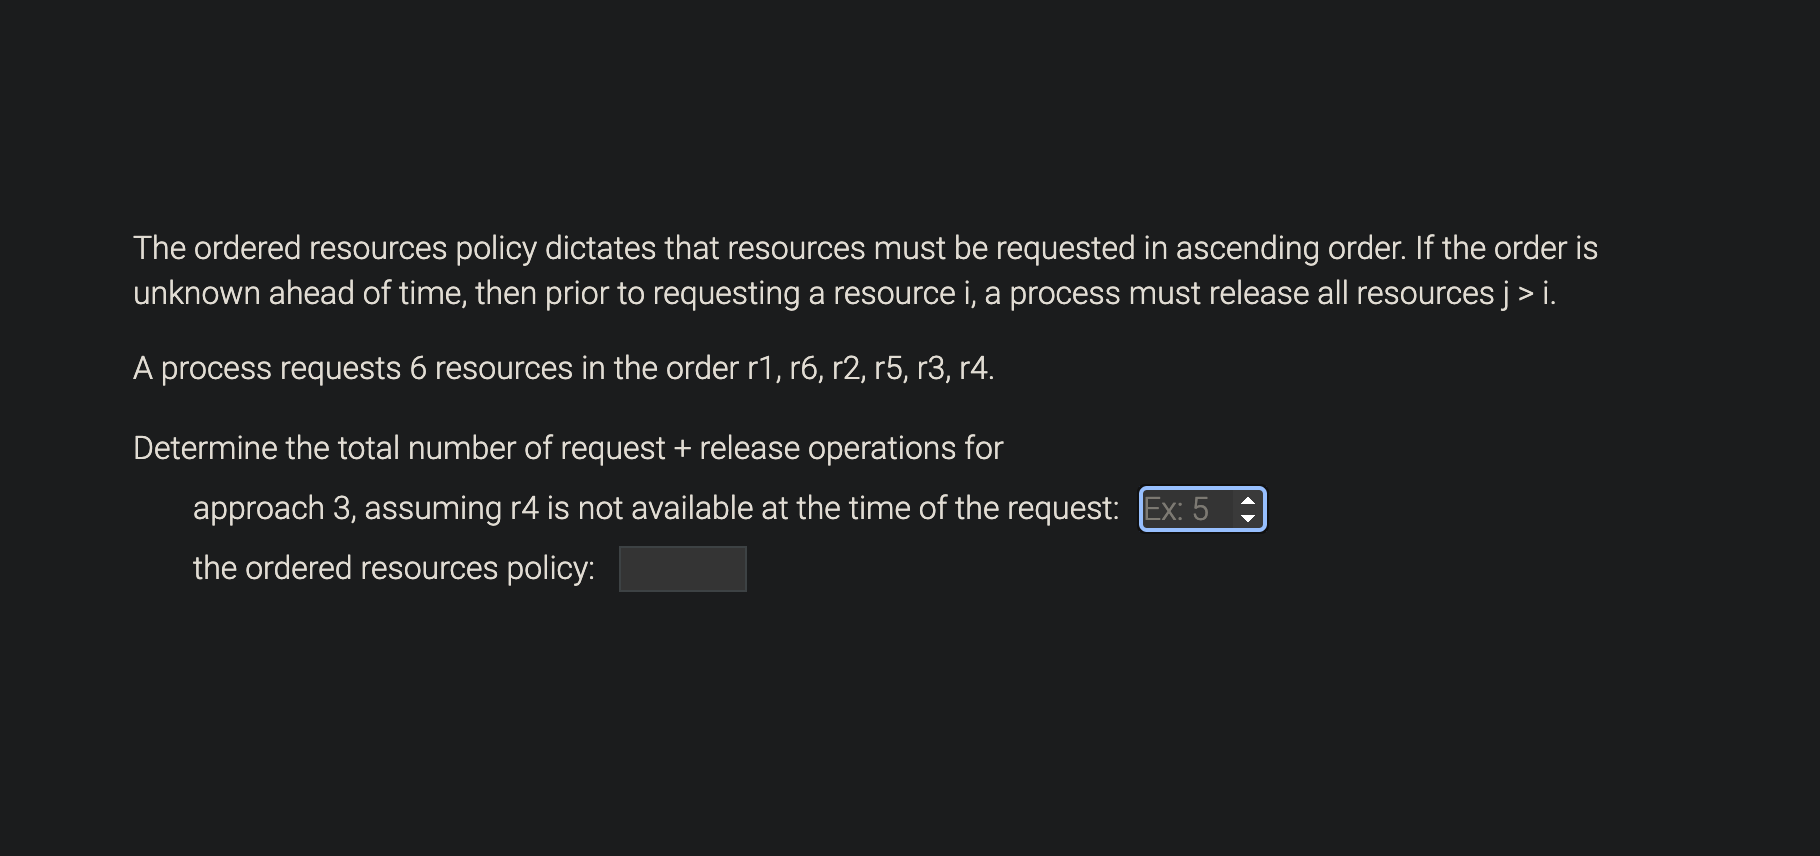This screenshot has height=856, width=1820.
Task: Click the phrase 'the ordered resources policy:'
Action: 394,568
